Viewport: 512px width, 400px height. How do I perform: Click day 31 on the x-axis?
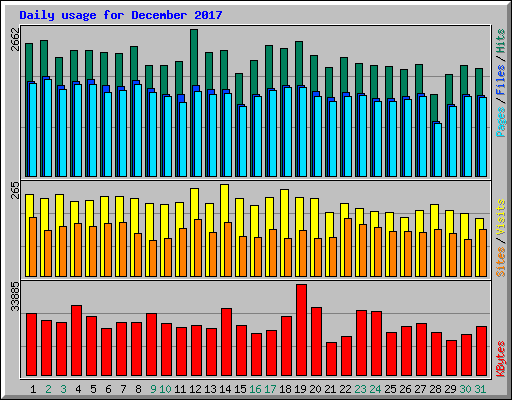tap(480, 389)
